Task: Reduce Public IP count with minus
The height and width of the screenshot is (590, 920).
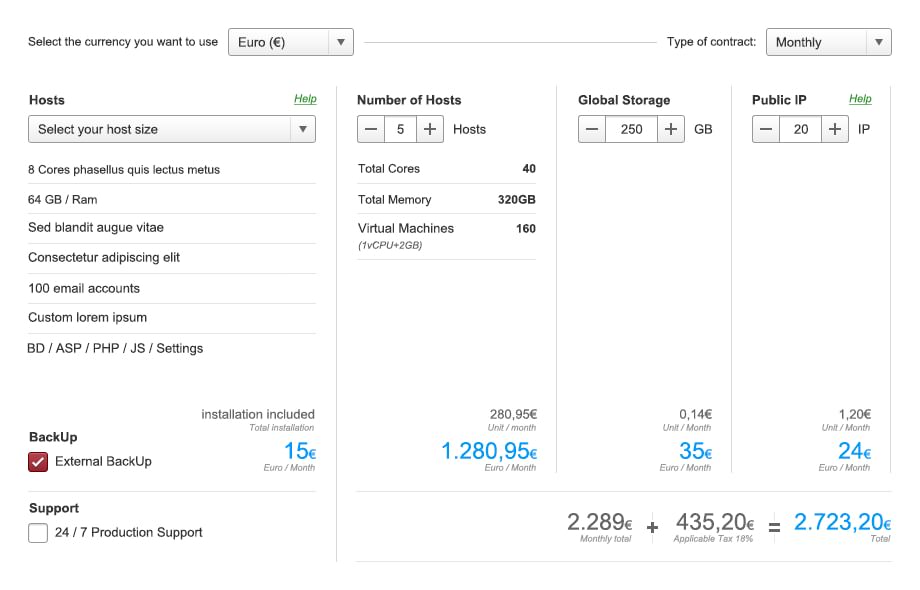Action: 766,129
